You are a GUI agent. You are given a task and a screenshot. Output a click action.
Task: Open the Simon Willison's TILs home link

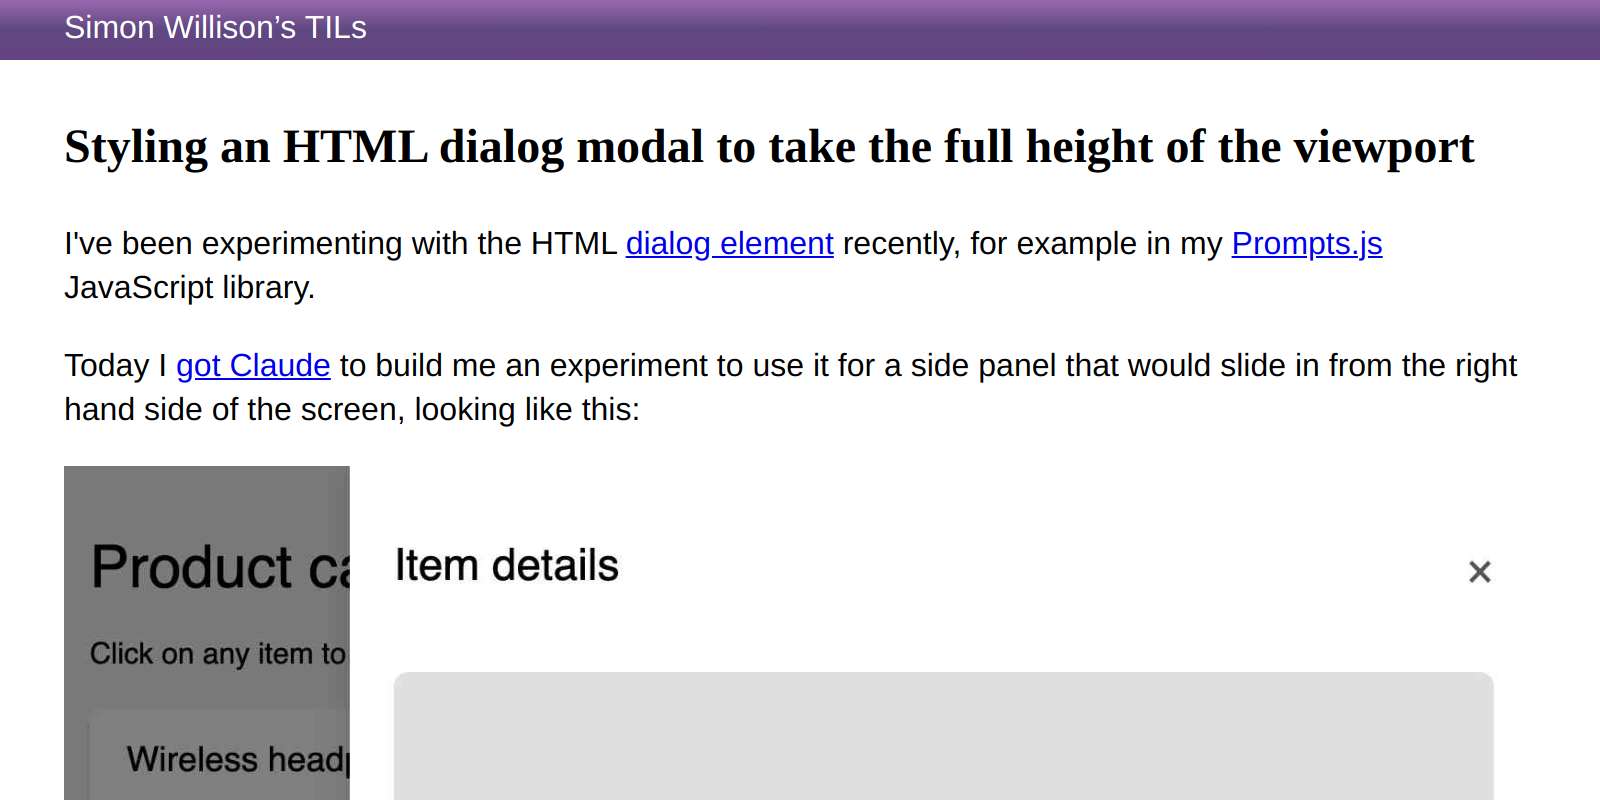(215, 28)
